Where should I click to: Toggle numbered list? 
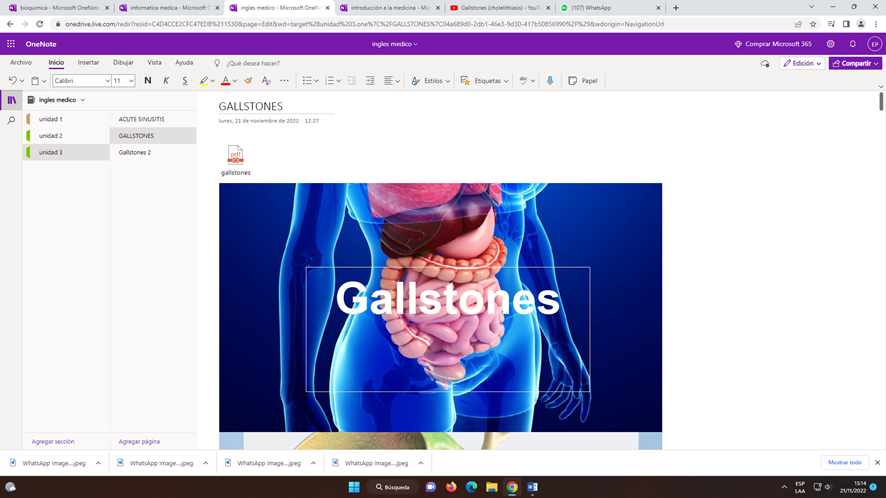(x=329, y=81)
